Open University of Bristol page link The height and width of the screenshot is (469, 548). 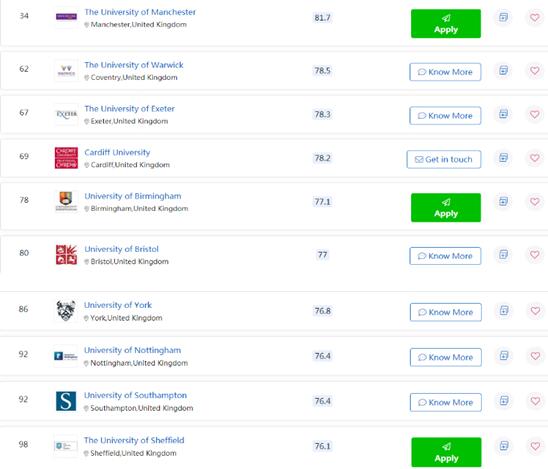pos(121,249)
